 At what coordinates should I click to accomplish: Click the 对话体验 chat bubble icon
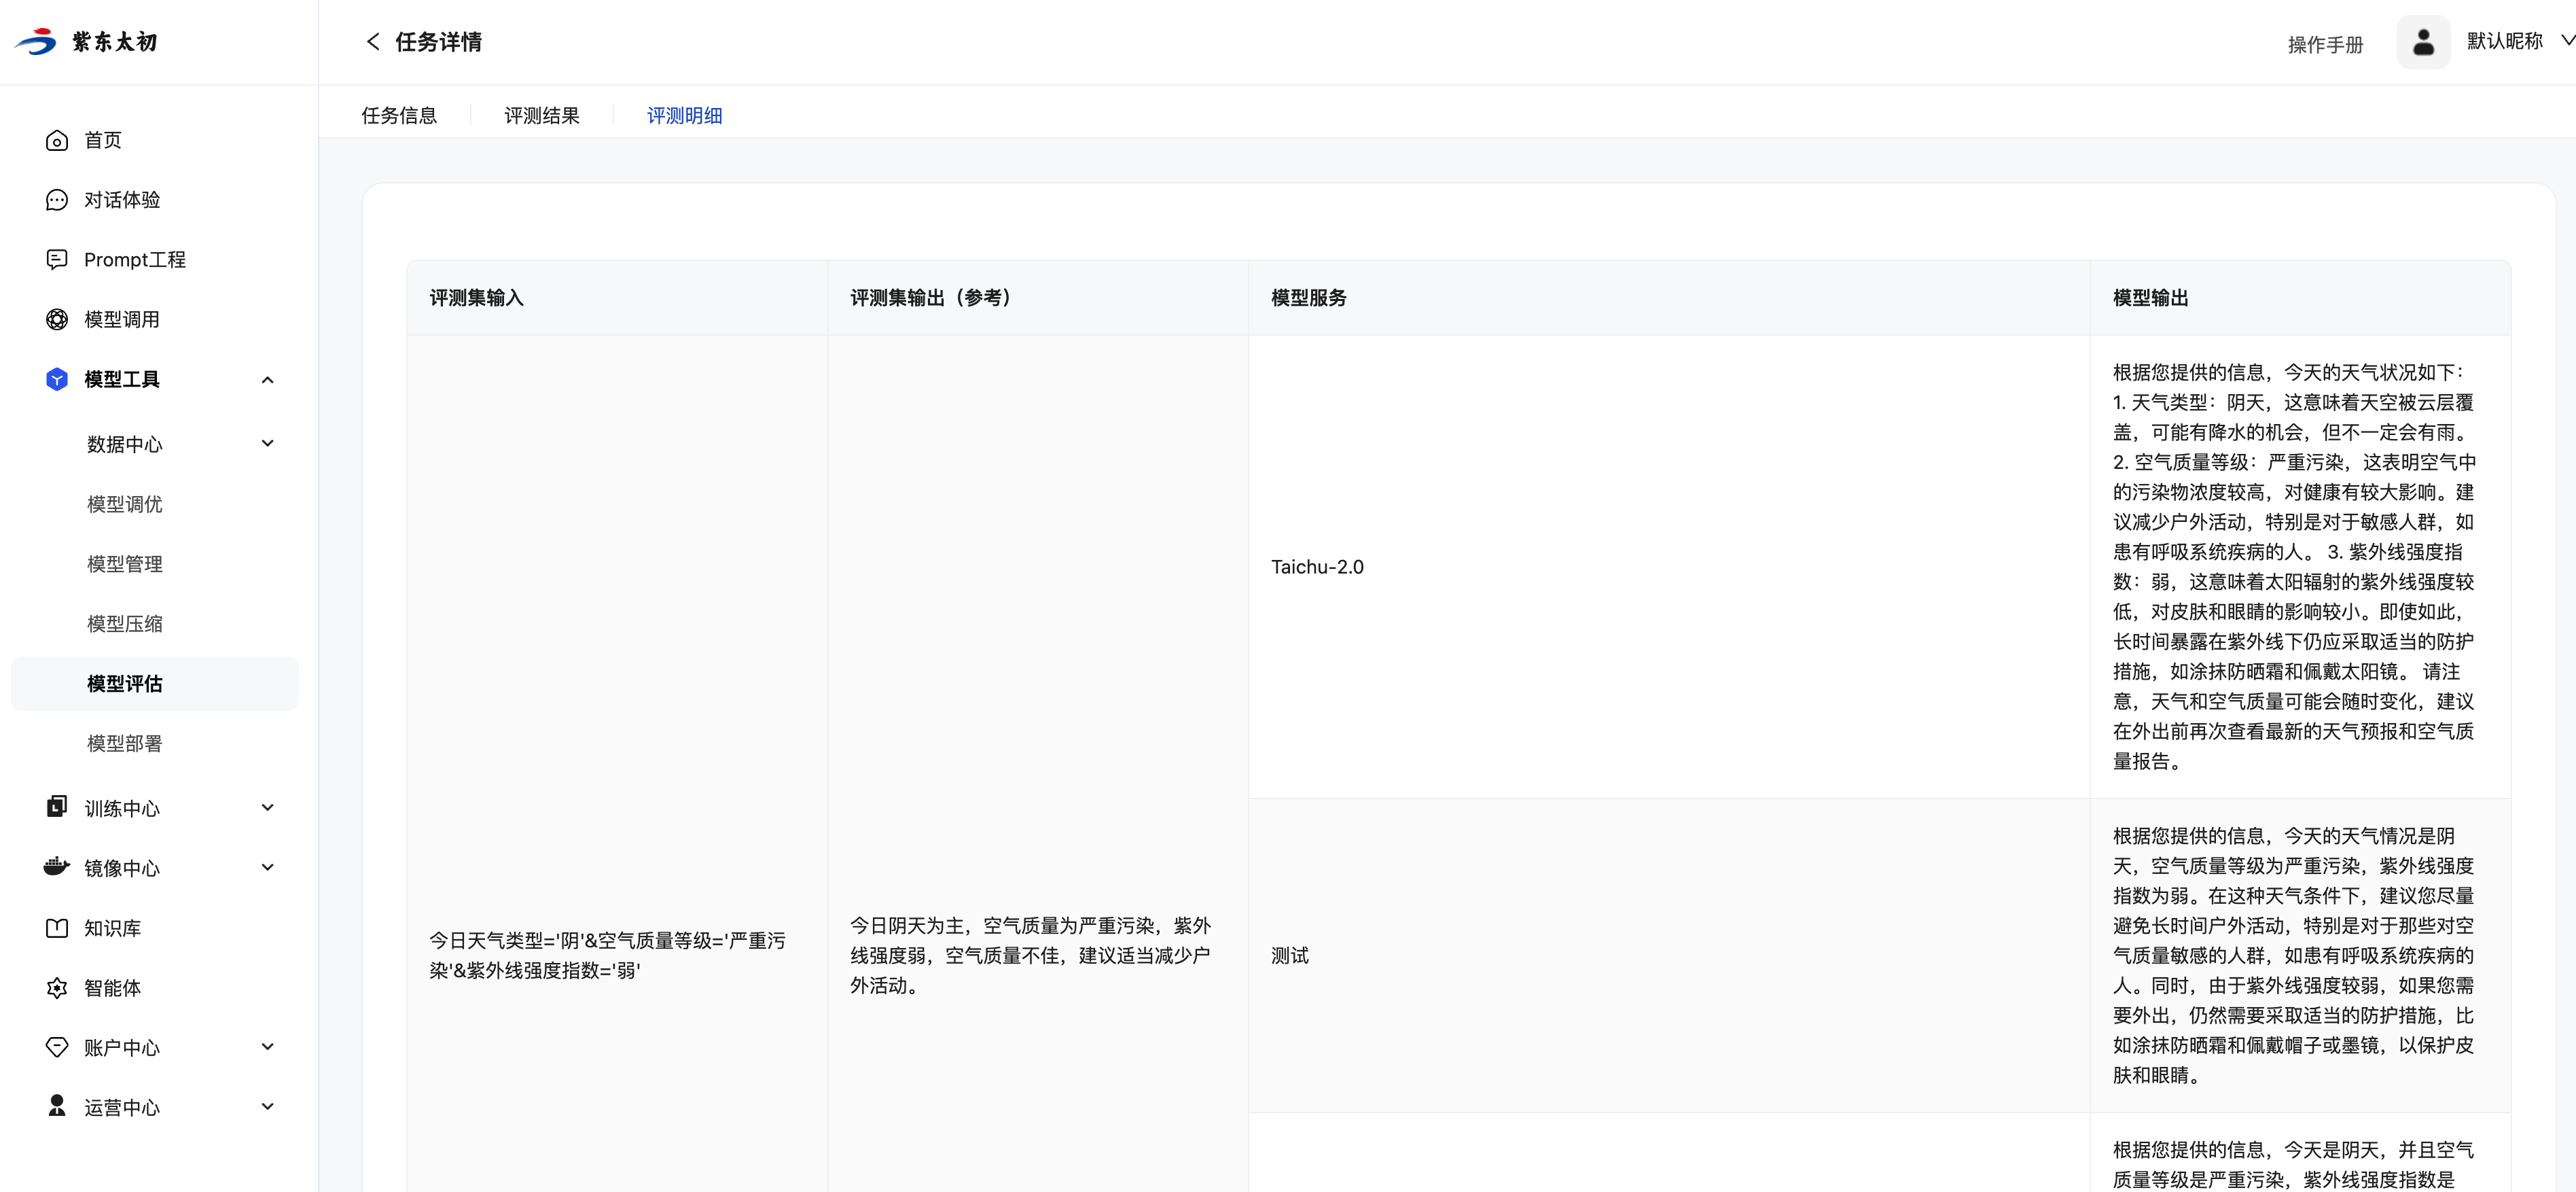(57, 200)
